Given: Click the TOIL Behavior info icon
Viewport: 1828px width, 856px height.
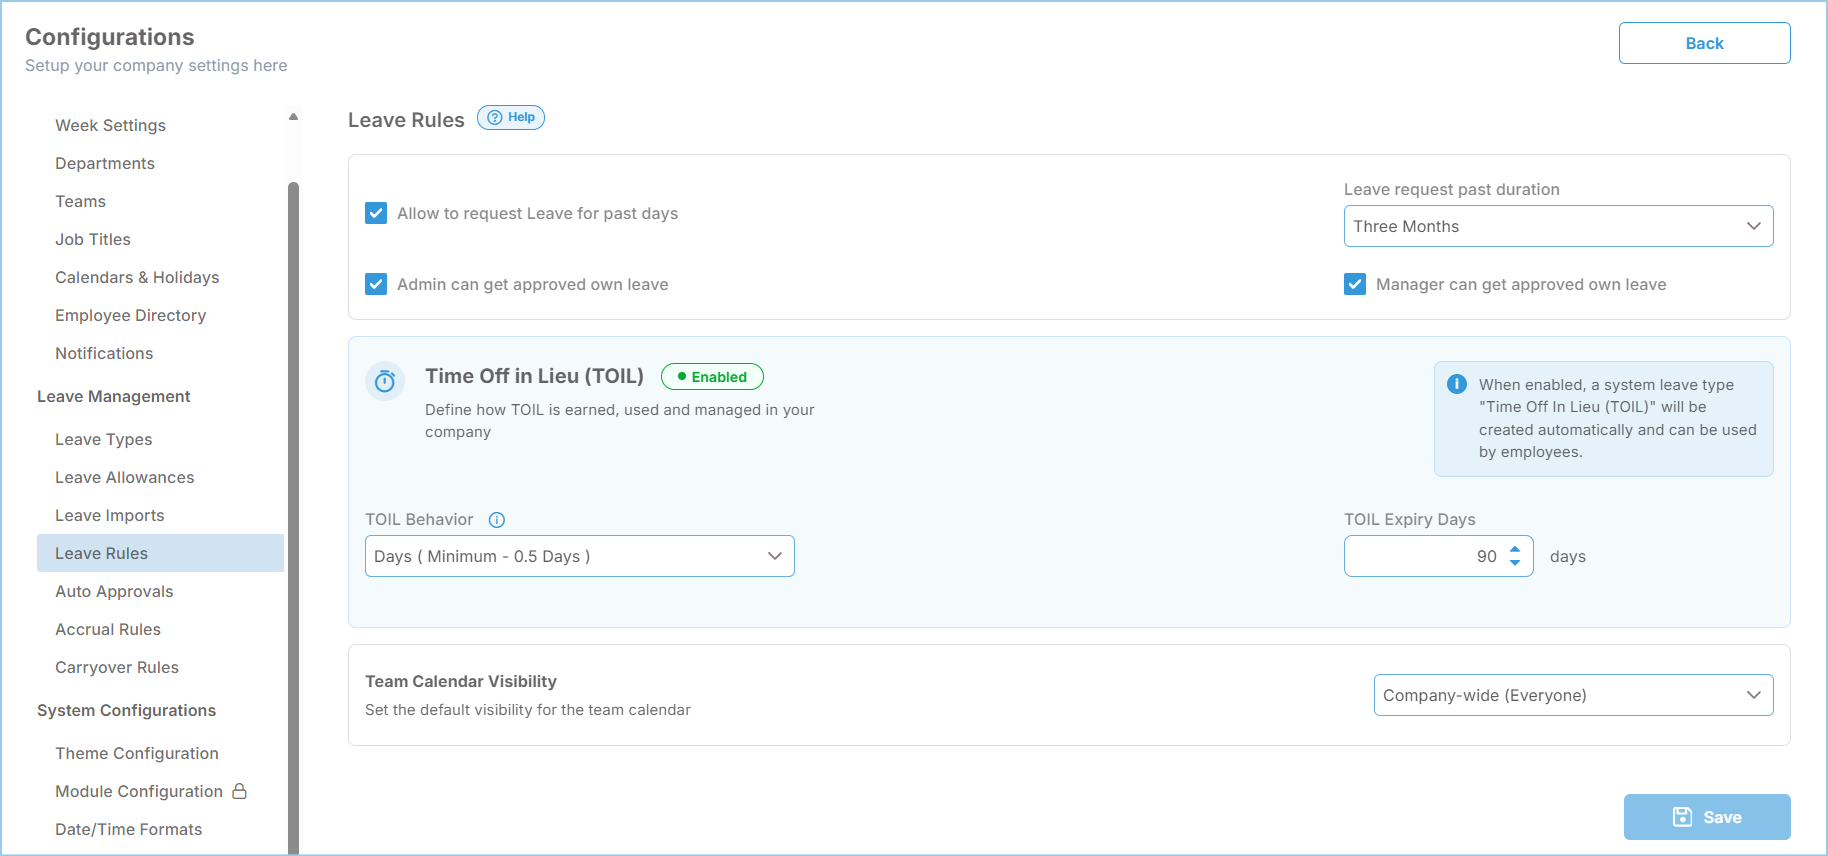Looking at the screenshot, I should (497, 520).
